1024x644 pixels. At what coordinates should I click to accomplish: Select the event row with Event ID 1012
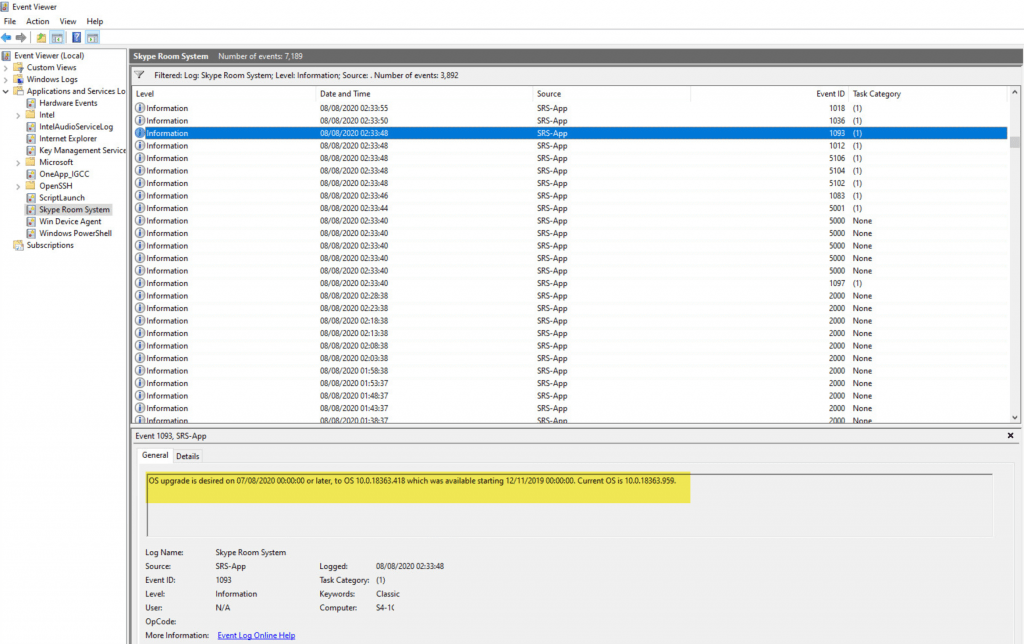pyautogui.click(x=570, y=146)
